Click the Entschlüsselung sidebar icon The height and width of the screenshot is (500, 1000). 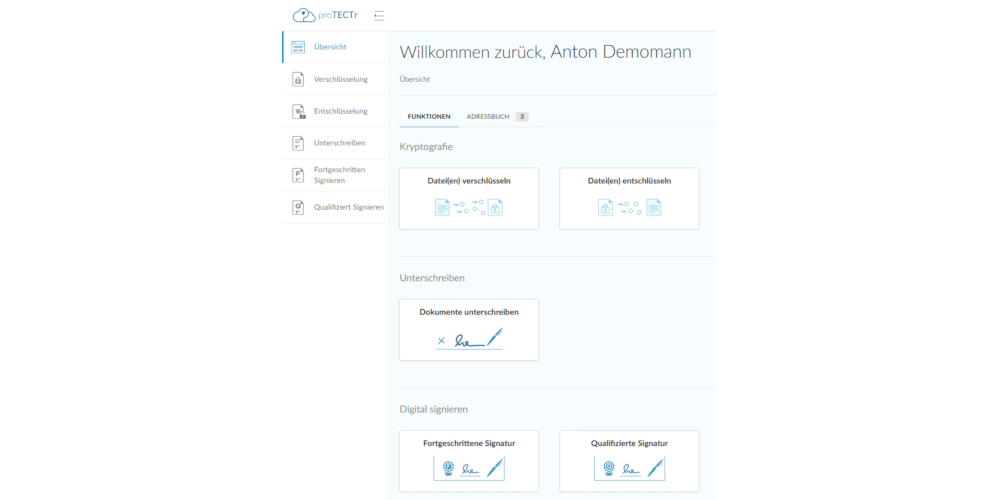tap(298, 112)
